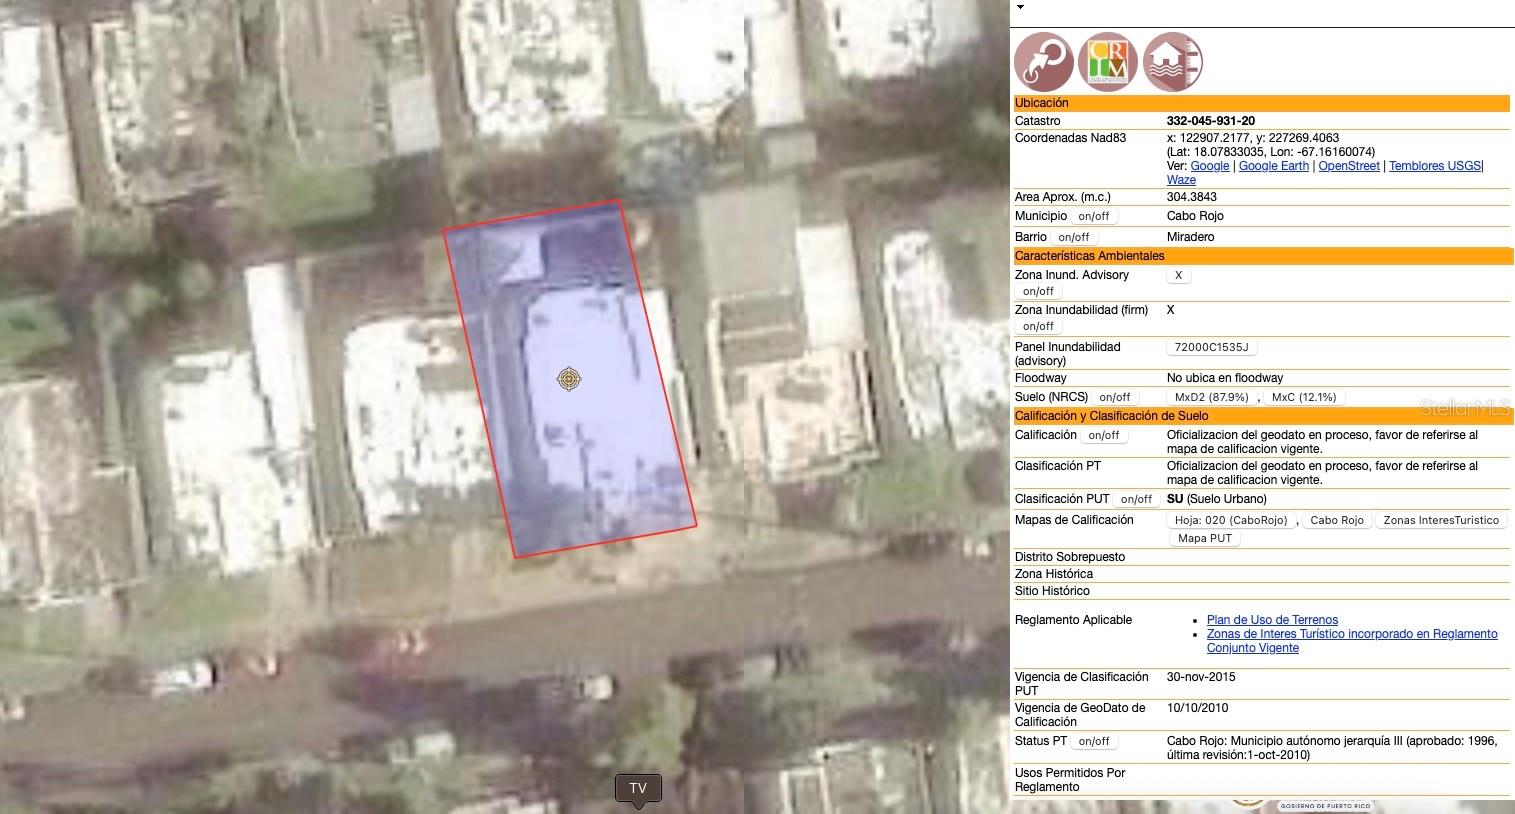
Task: Toggle Suelo (NRCS) layer on/off
Action: tap(1114, 397)
